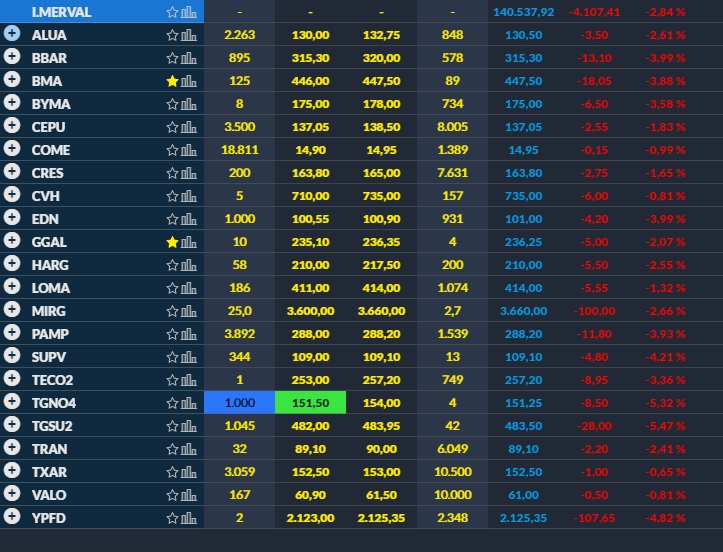This screenshot has height=552, width=723.
Task: Open the chart icon for TRAN
Action: coord(189,449)
